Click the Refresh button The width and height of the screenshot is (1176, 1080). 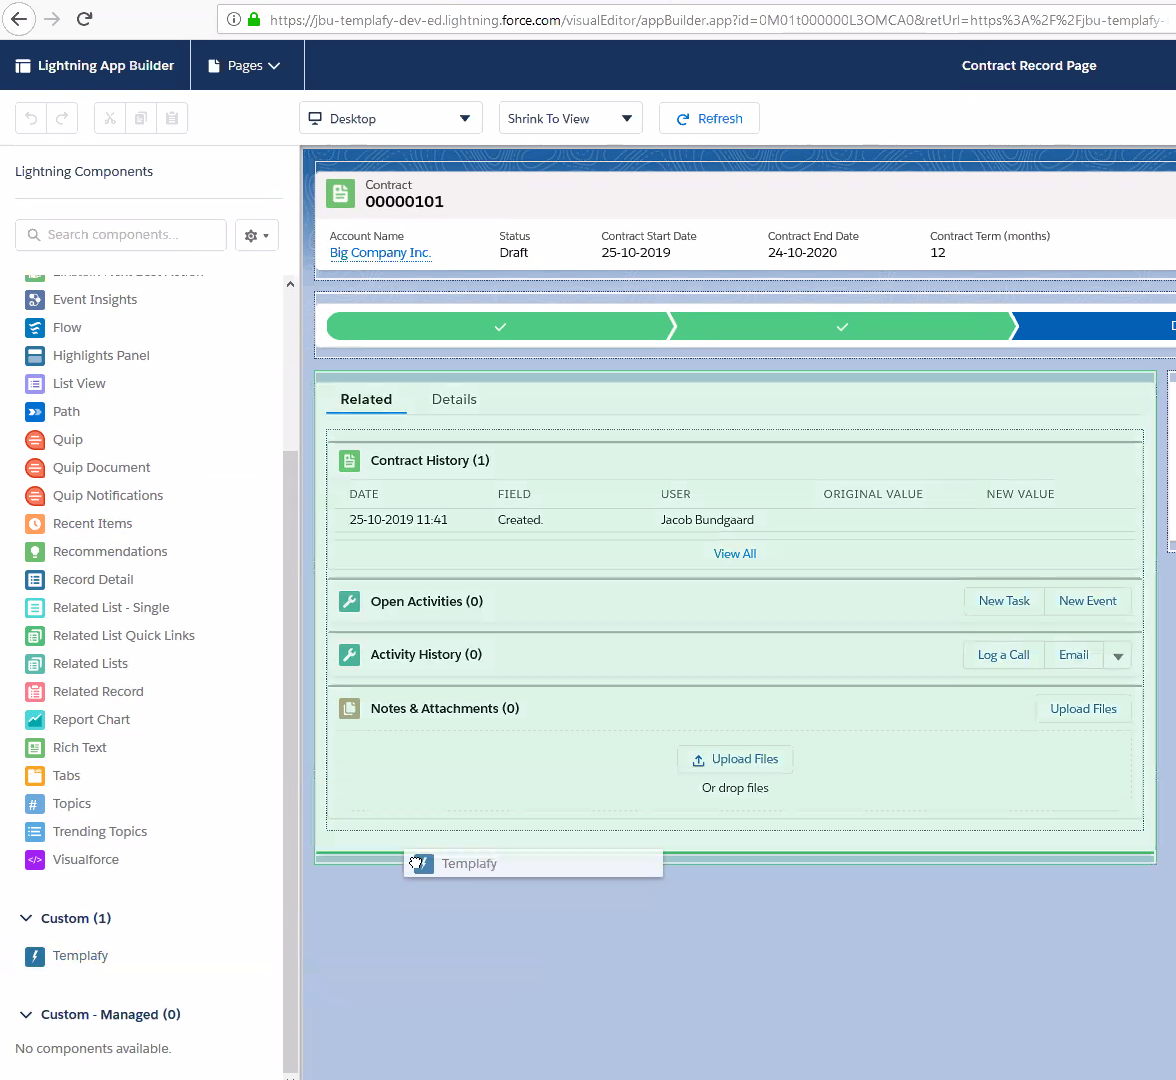[710, 118]
